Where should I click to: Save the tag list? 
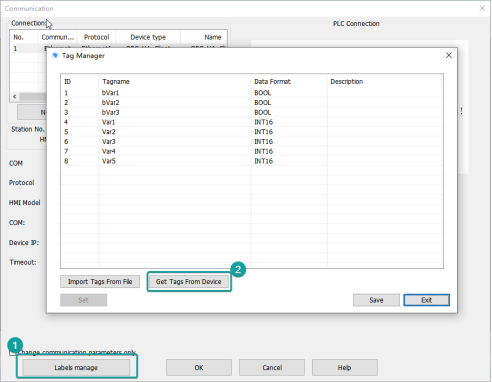coord(376,300)
